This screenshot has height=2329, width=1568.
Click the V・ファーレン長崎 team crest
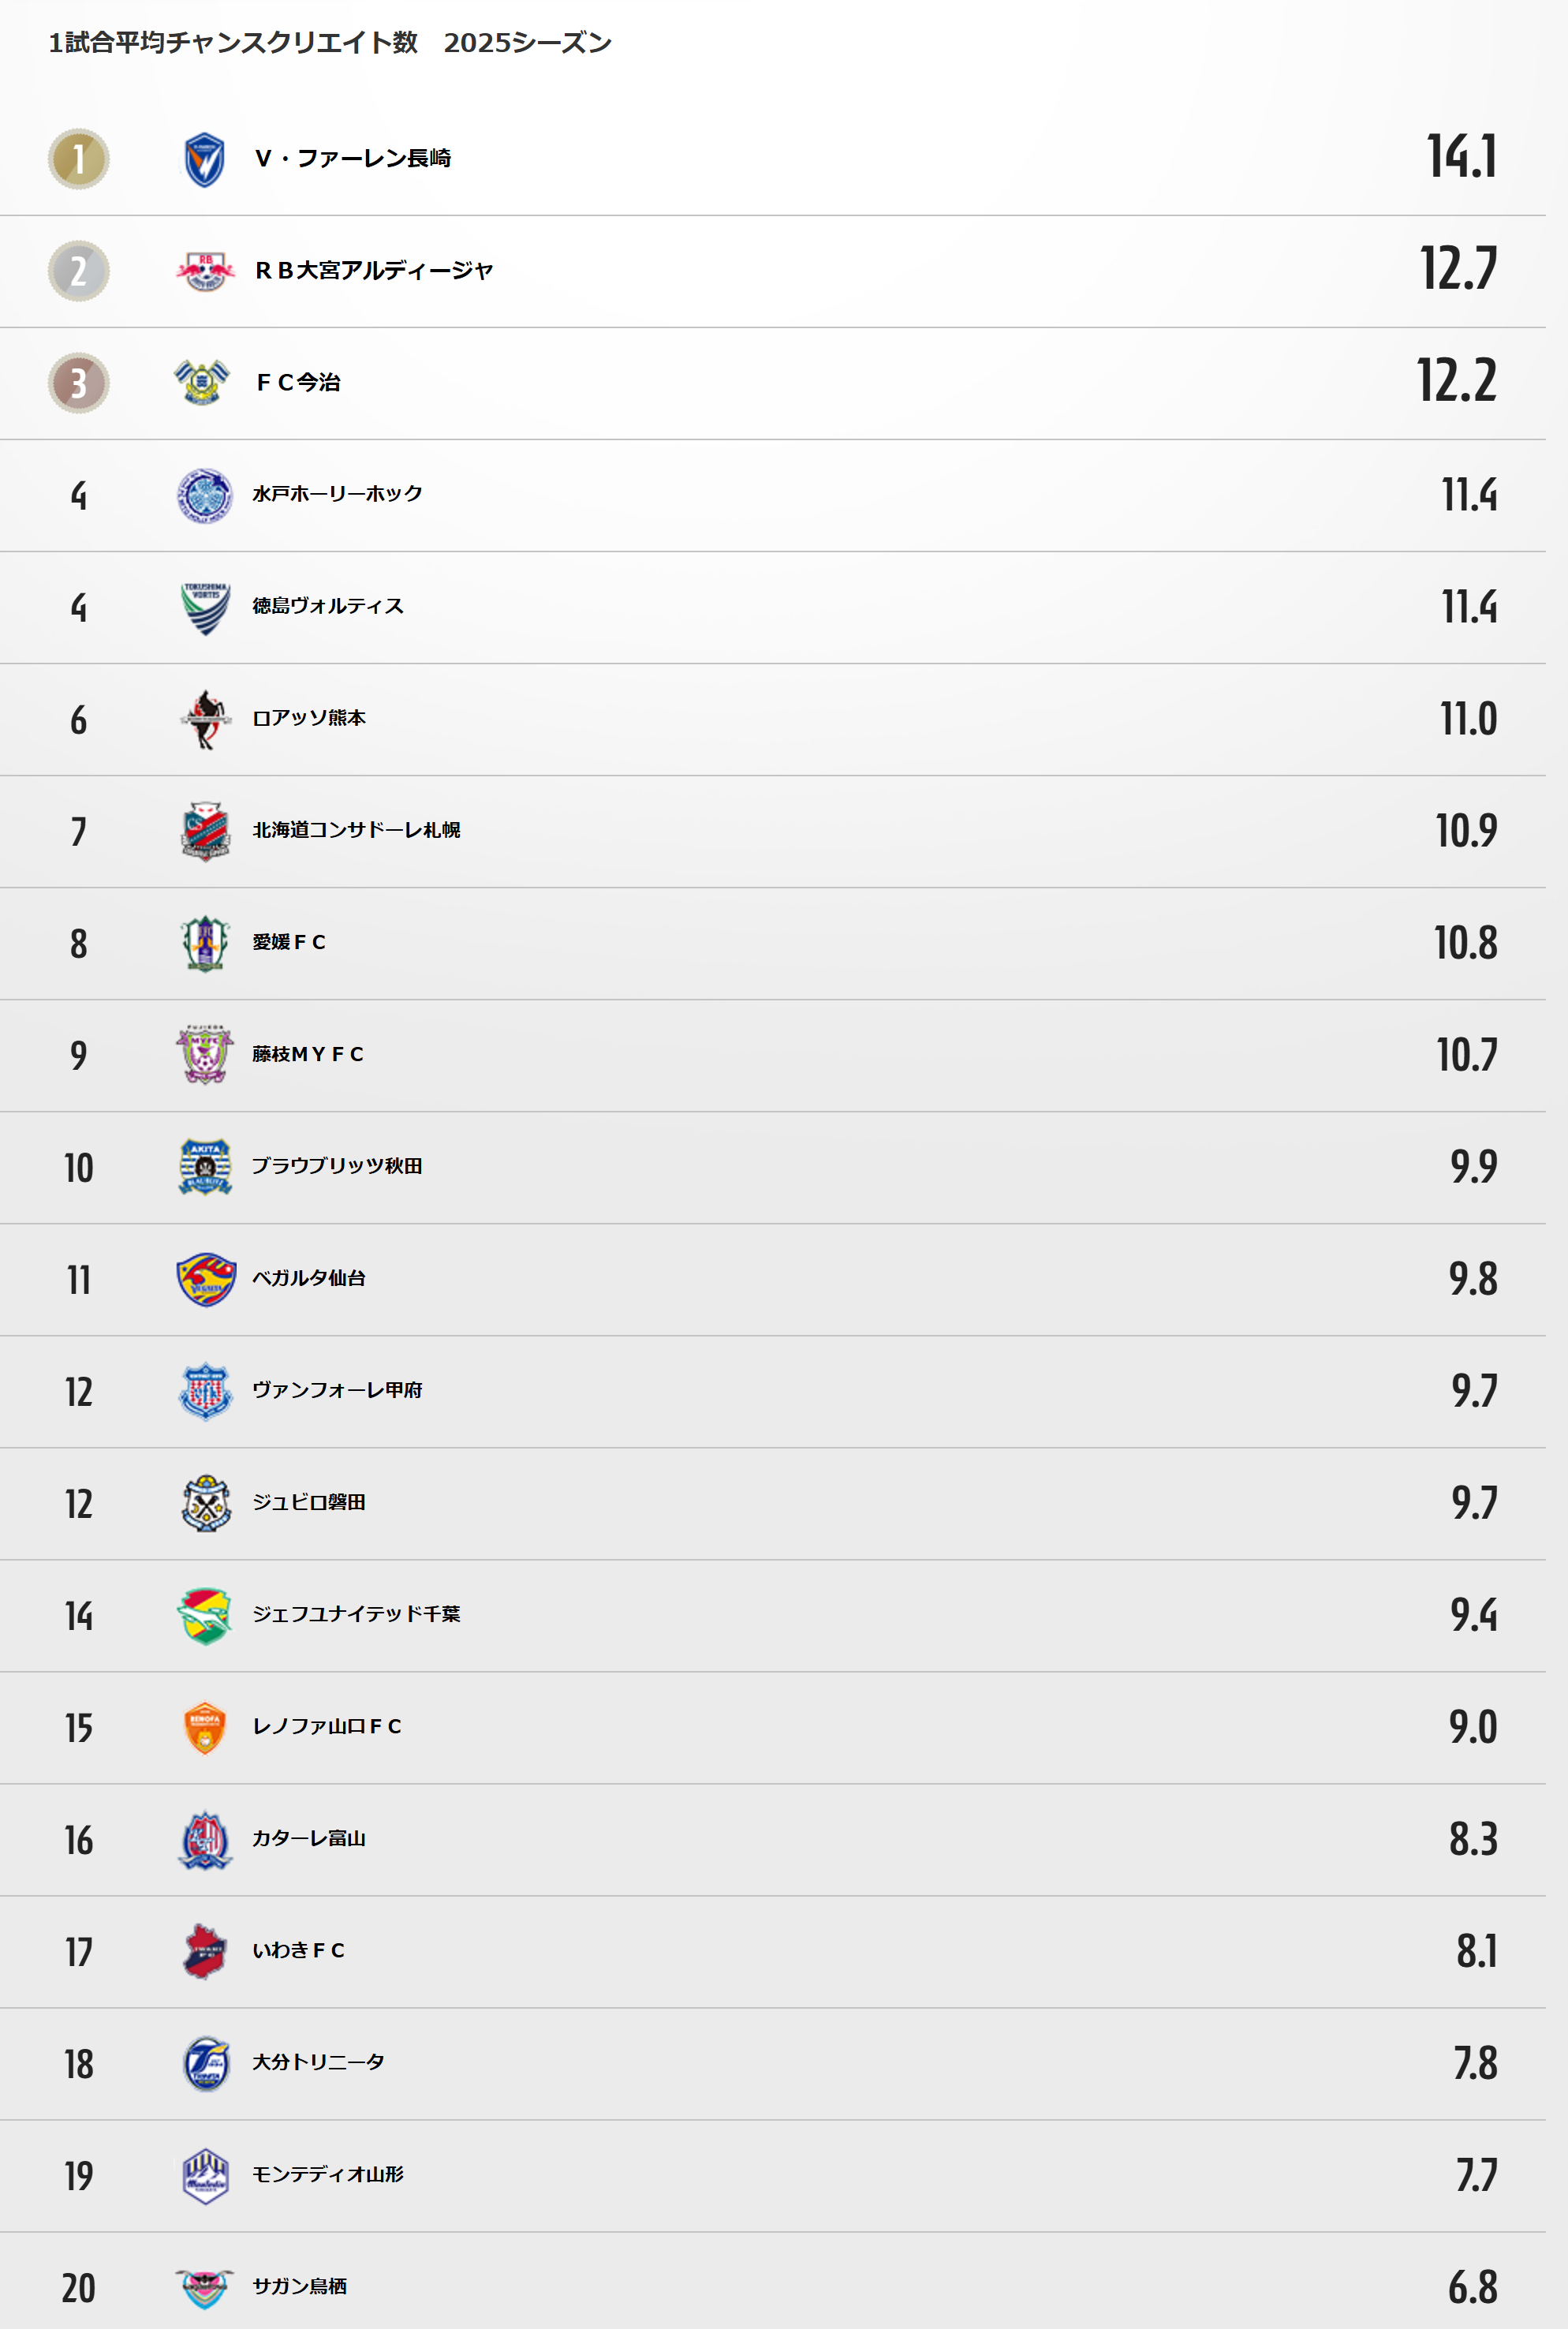point(205,159)
